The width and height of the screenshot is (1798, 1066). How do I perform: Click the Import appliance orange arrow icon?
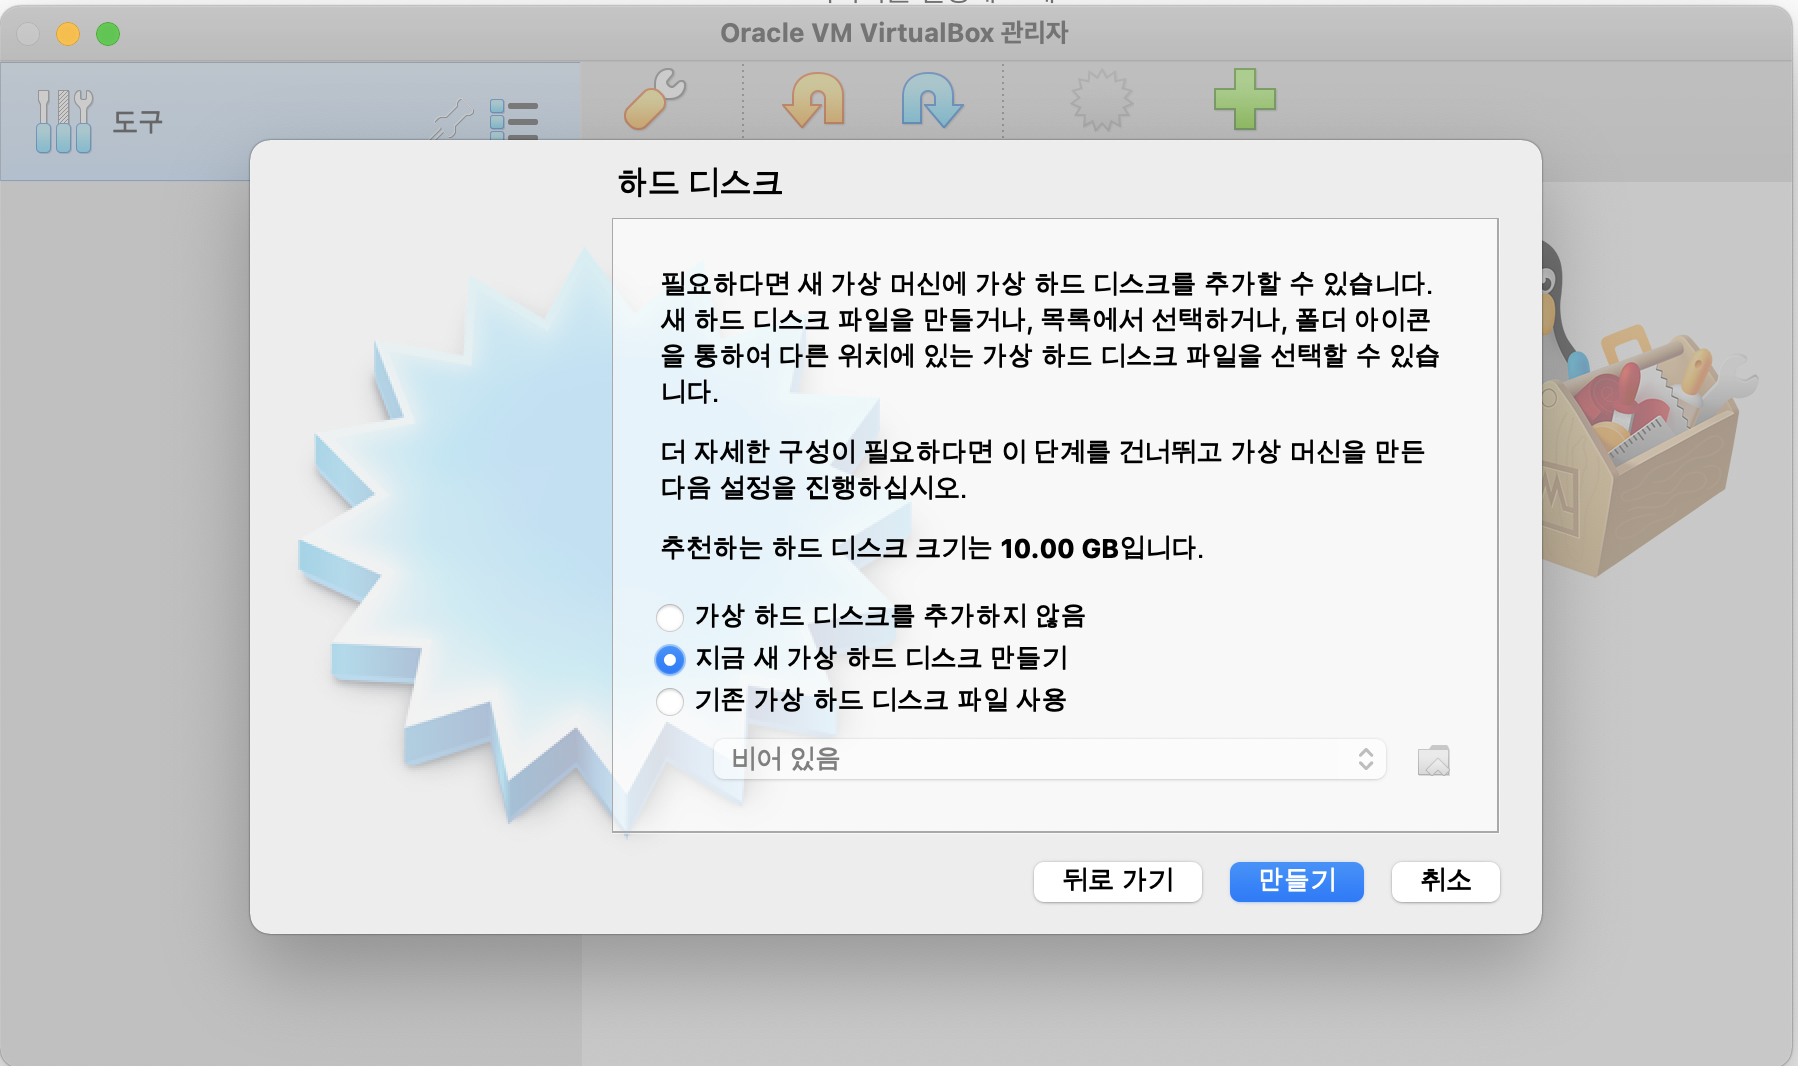click(814, 99)
